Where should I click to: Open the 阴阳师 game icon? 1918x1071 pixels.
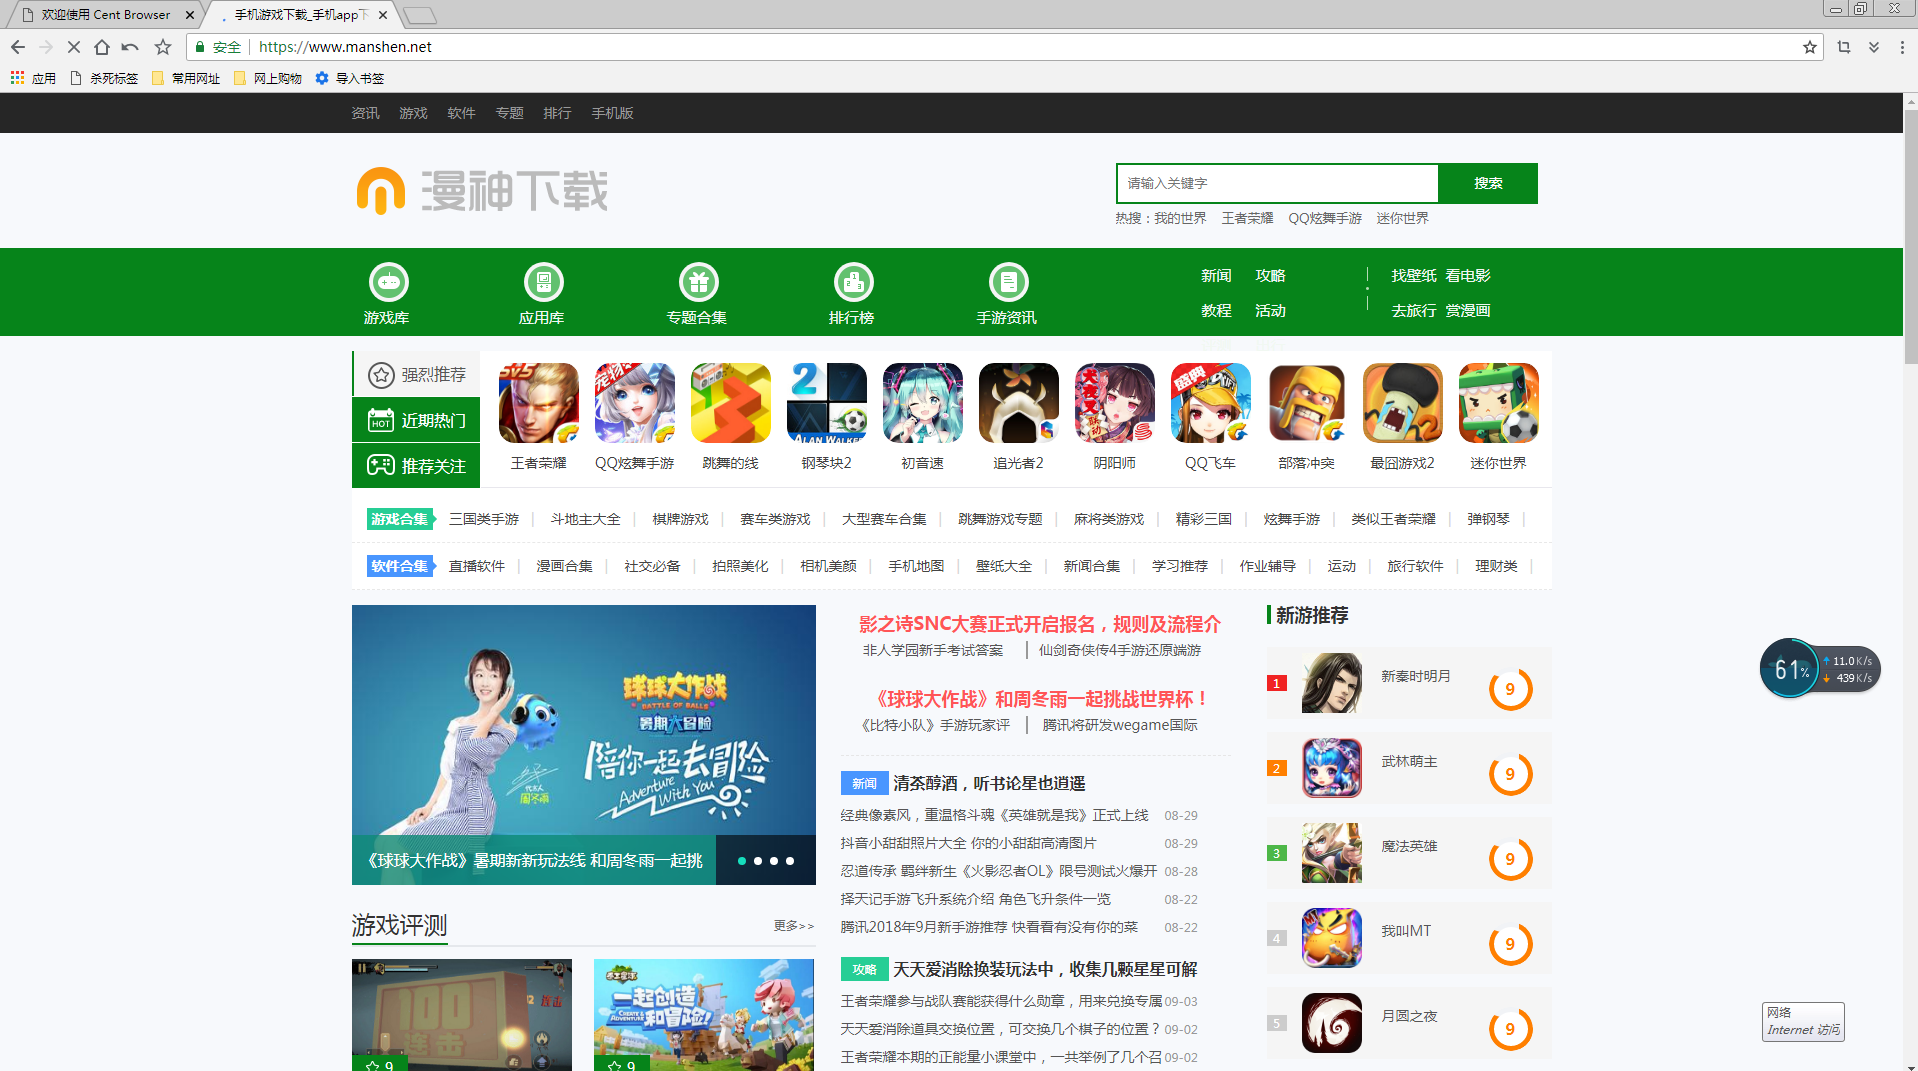1115,403
